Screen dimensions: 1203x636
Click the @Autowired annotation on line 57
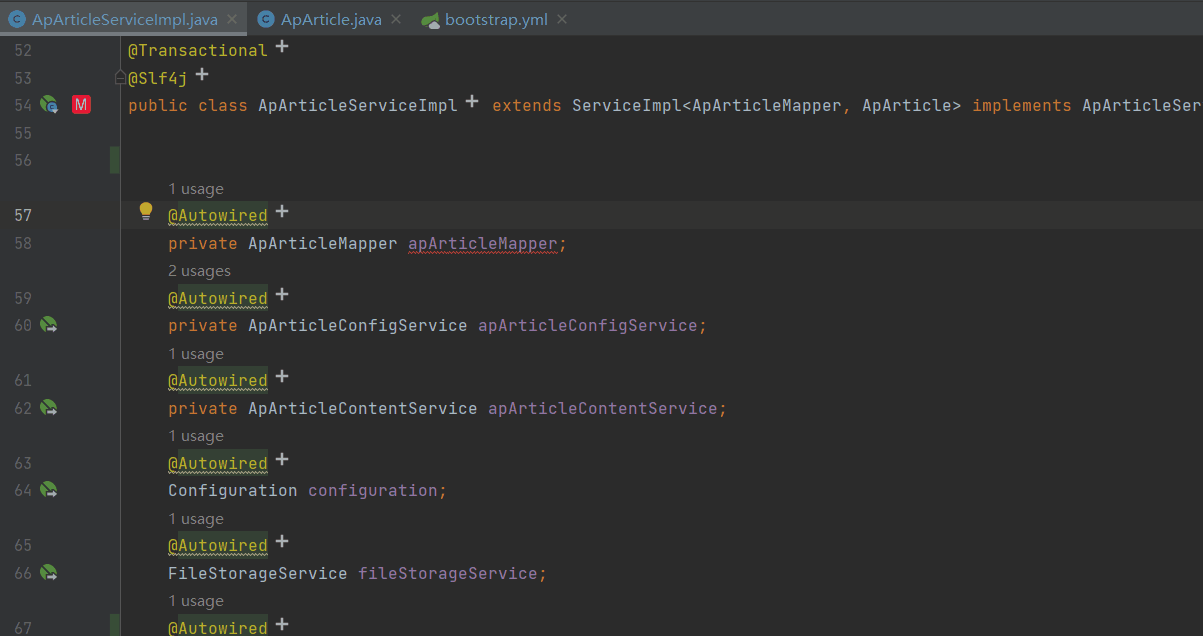point(218,215)
